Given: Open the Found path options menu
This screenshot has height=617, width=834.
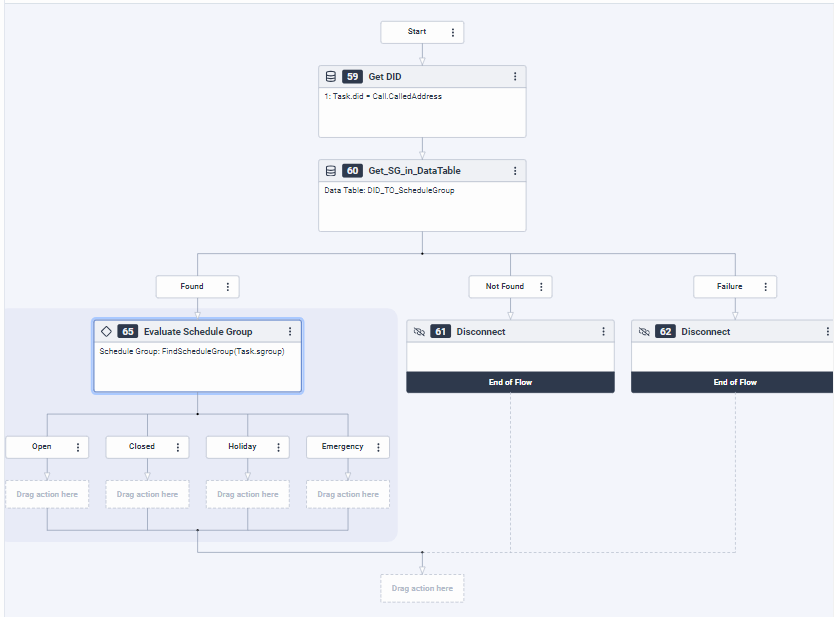Looking at the screenshot, I should click(227, 287).
